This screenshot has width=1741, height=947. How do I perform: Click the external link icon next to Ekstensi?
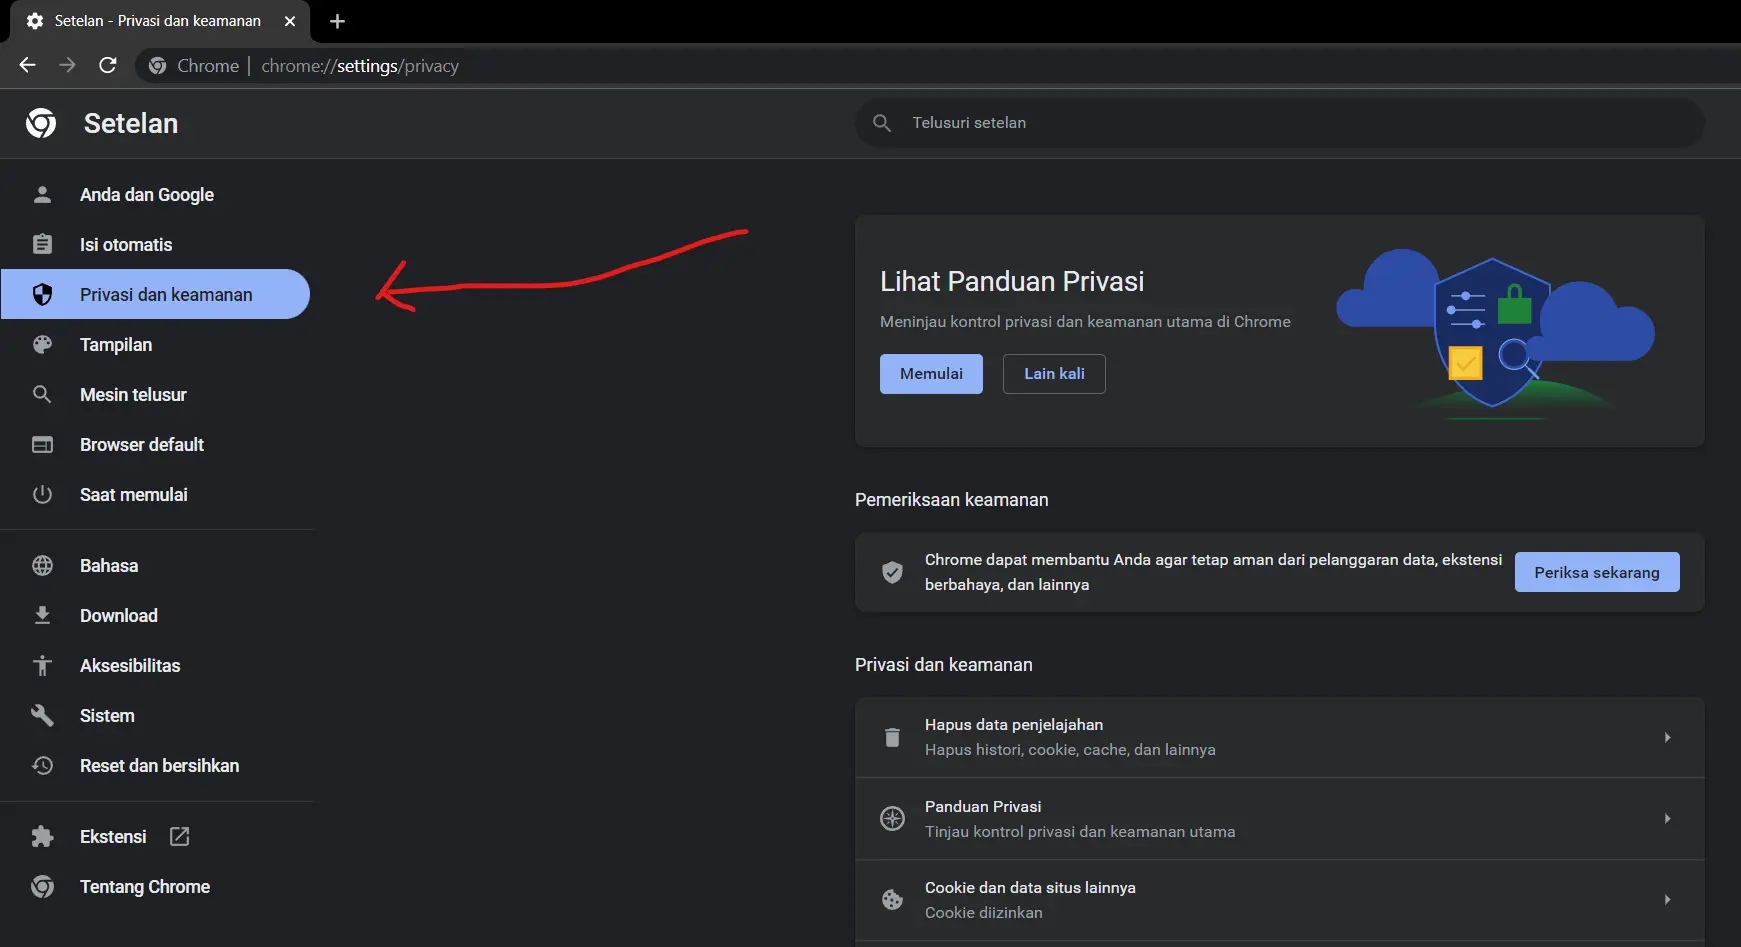(179, 836)
